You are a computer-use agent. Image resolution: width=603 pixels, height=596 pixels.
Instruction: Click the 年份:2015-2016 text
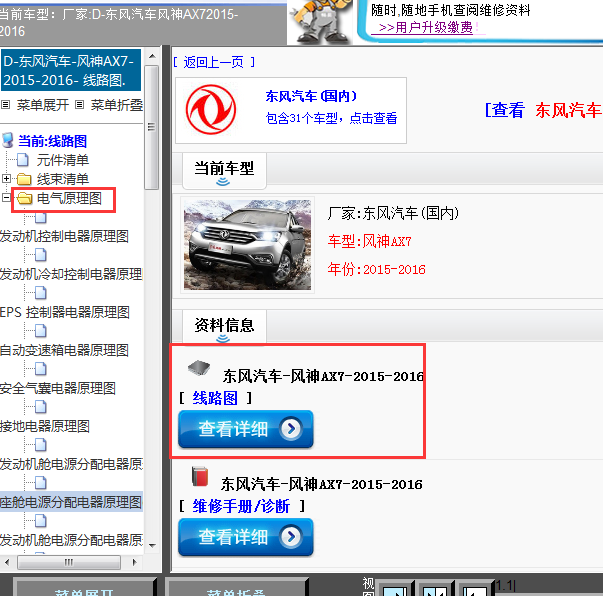(x=376, y=269)
